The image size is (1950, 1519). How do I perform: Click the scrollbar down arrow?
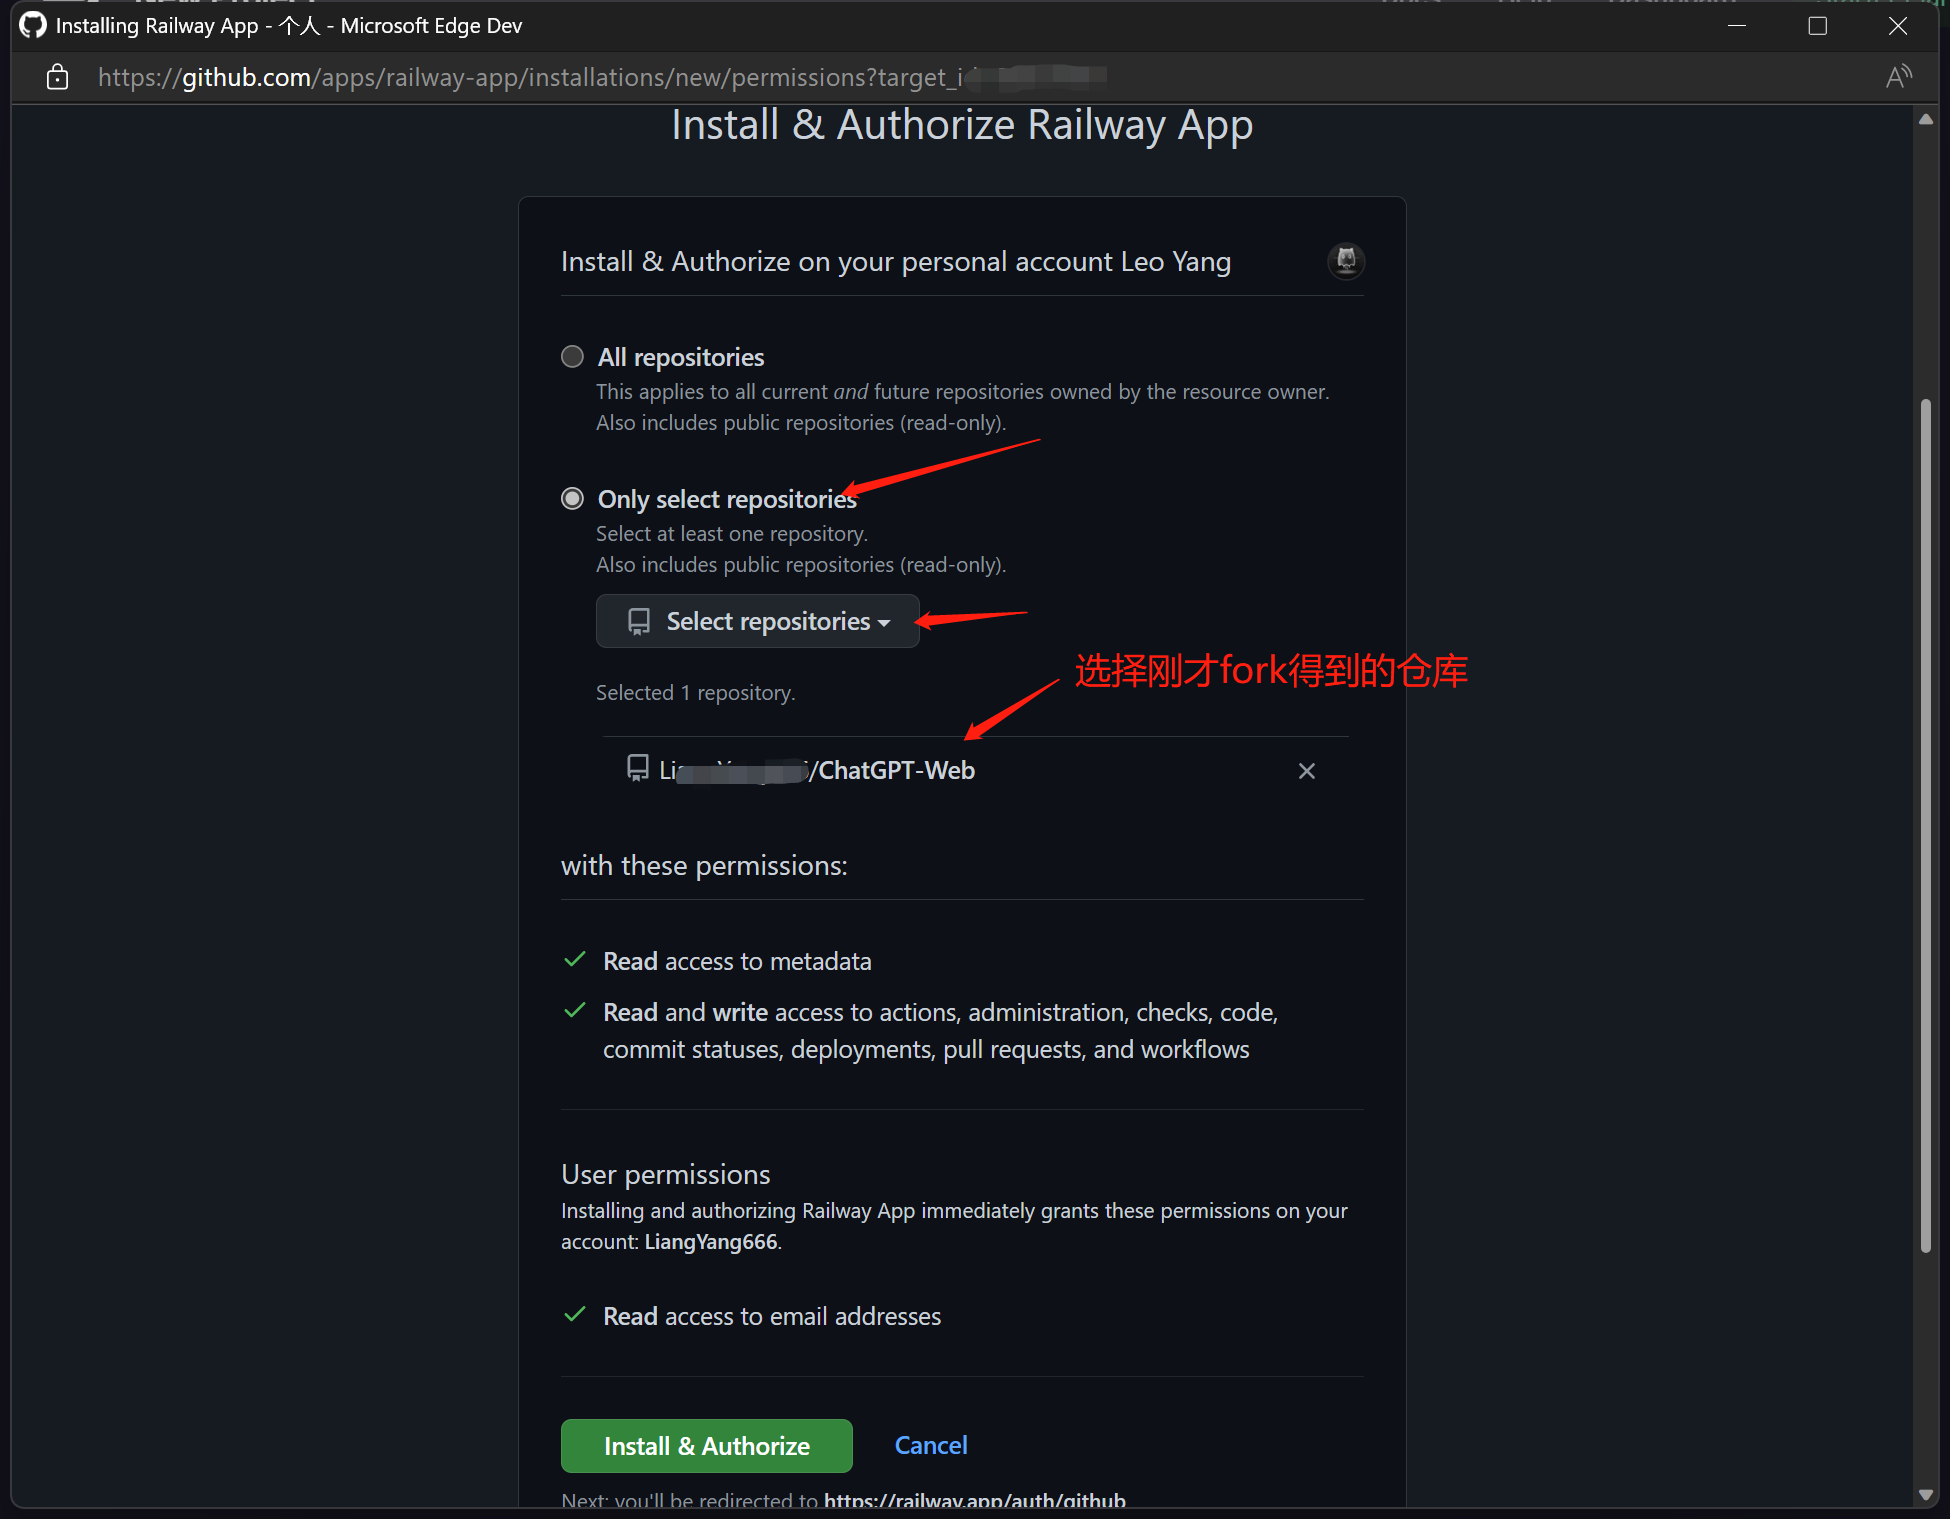(1926, 1495)
